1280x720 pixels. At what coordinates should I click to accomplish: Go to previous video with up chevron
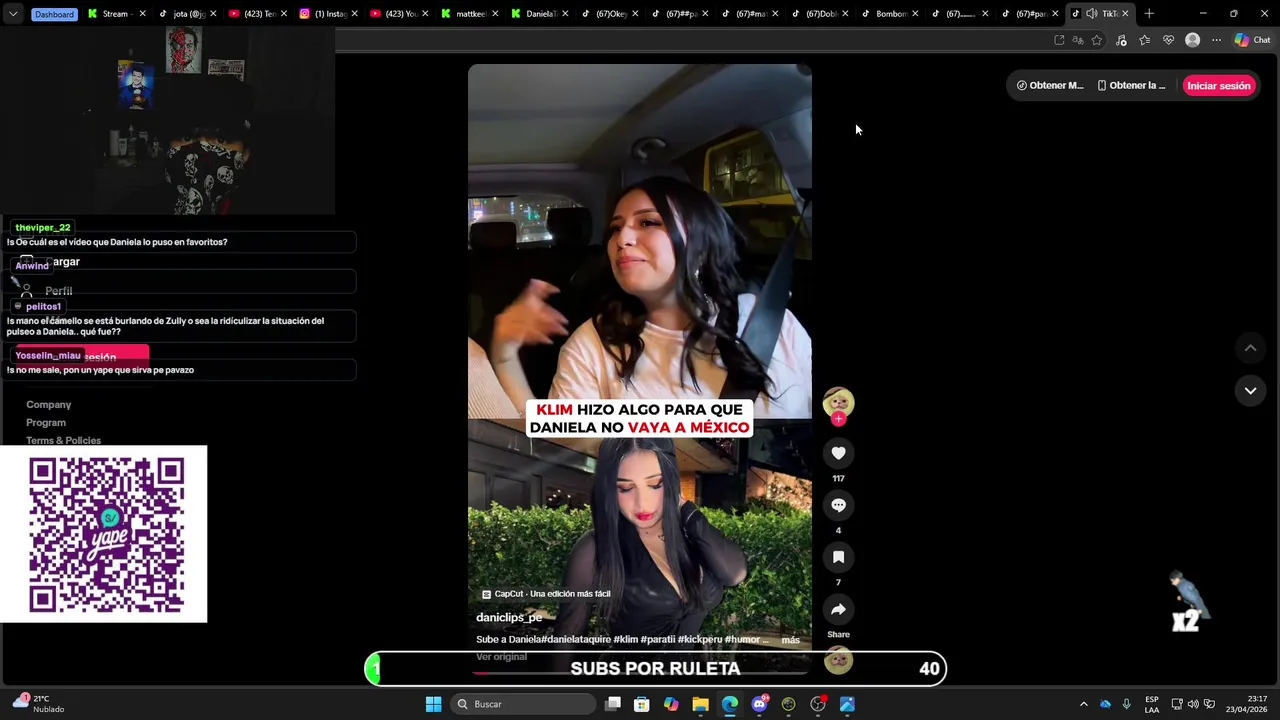click(1250, 348)
